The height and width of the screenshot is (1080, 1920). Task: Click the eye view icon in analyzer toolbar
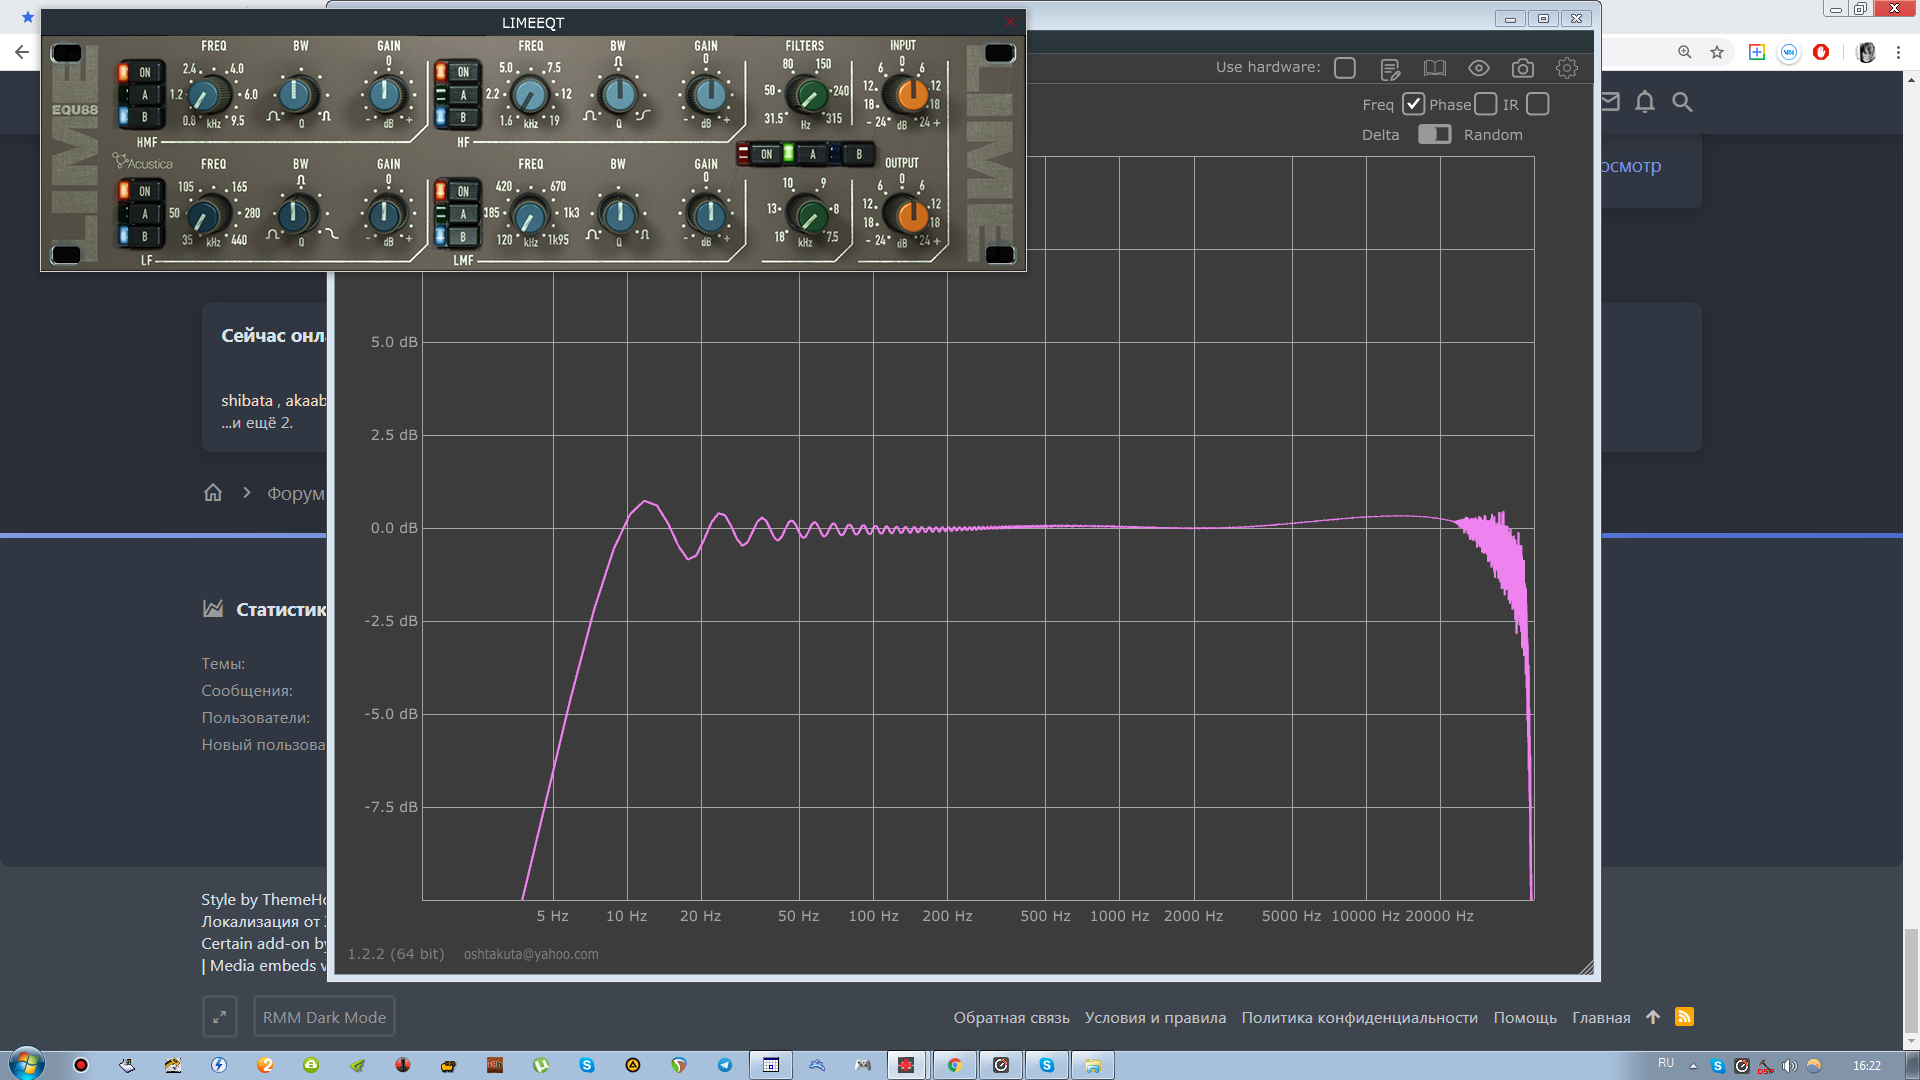point(1479,68)
